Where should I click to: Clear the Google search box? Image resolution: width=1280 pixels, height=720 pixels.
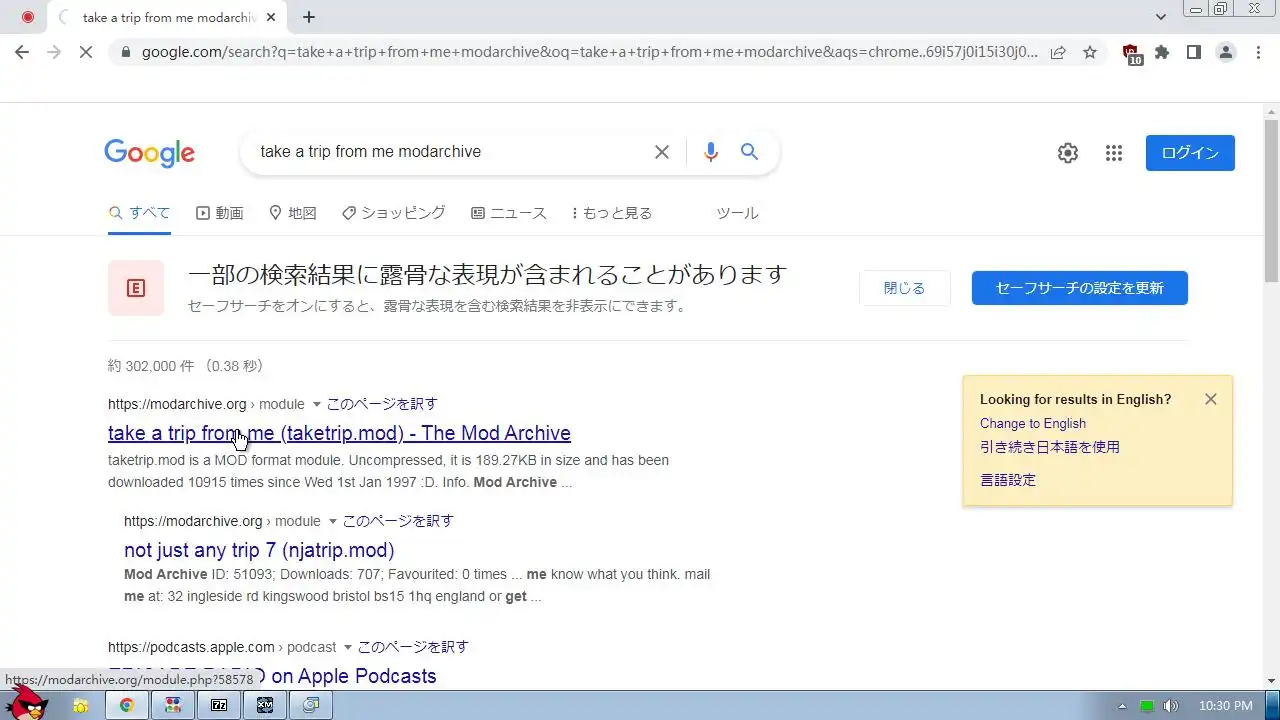point(662,152)
